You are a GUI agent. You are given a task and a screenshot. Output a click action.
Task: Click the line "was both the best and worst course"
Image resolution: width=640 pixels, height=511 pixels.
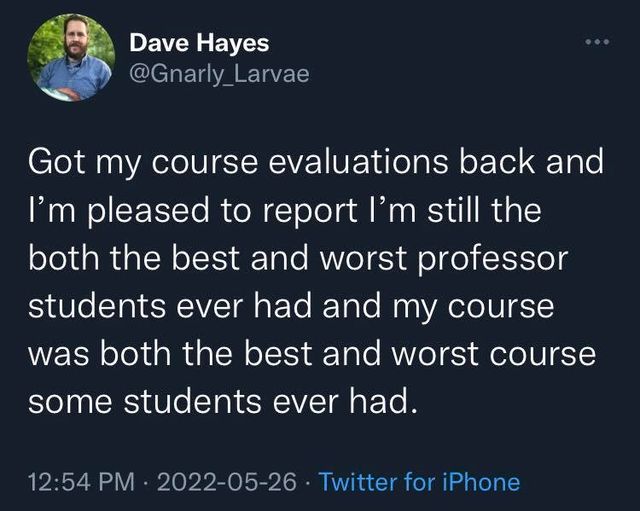pyautogui.click(x=312, y=354)
